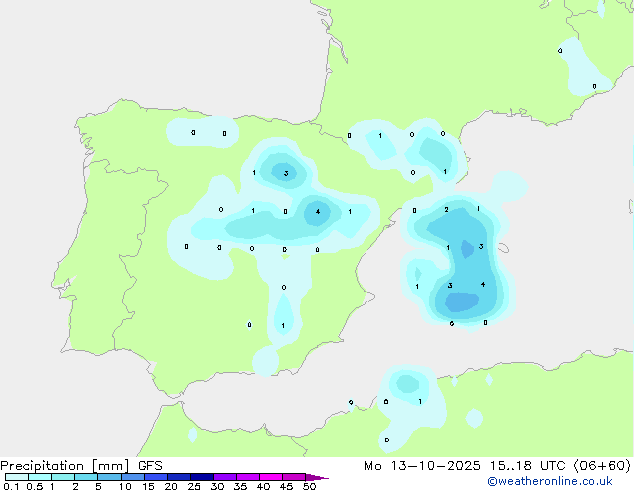Select the 2 mm legend color swatch
Screen dimensions: 634x490
tap(86, 477)
